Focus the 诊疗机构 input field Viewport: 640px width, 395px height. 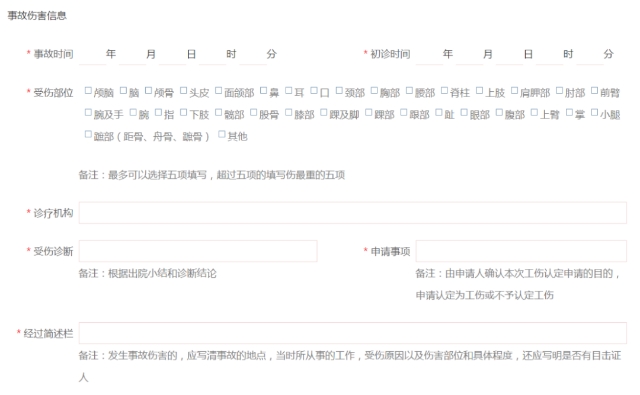[353, 213]
